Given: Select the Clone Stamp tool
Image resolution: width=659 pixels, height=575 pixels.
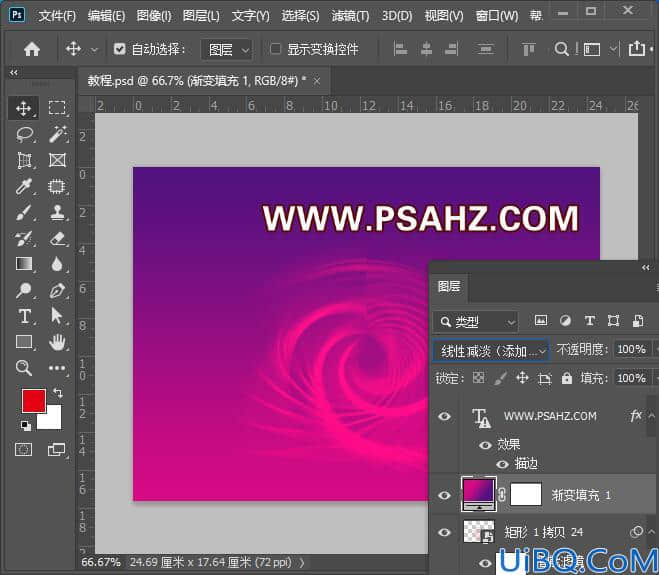Looking at the screenshot, I should click(57, 213).
